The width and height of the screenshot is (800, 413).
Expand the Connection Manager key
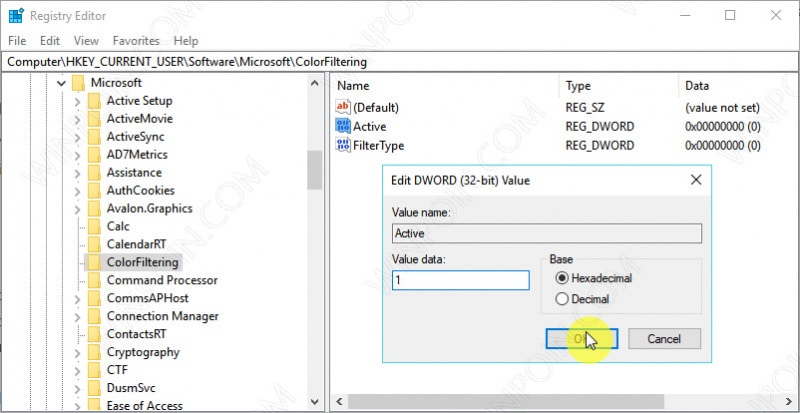point(77,317)
